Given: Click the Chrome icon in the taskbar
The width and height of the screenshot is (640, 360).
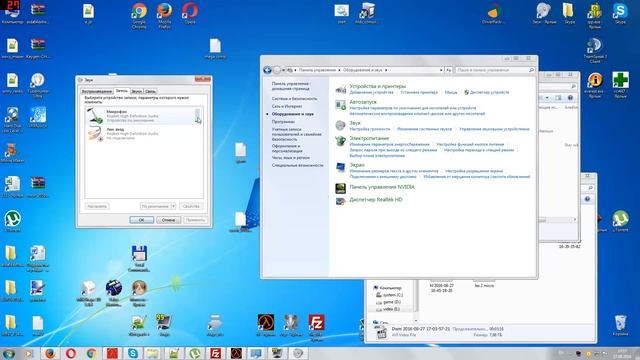Looking at the screenshot, I should pos(91,353).
